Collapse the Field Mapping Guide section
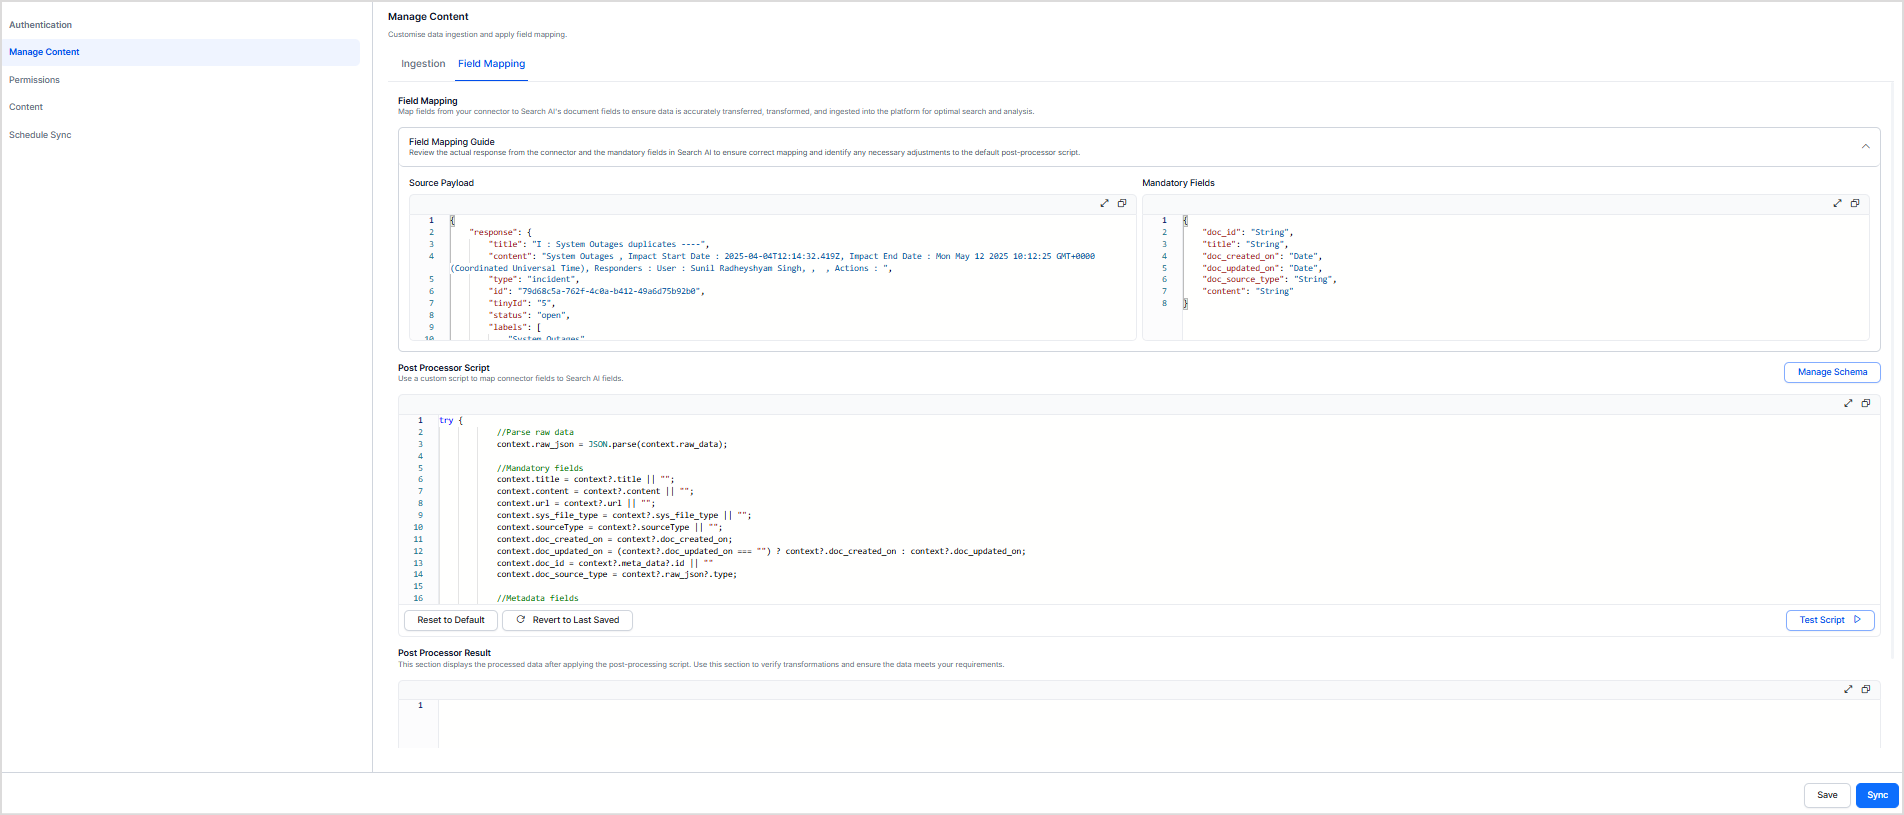This screenshot has height=815, width=1904. coord(1865,147)
